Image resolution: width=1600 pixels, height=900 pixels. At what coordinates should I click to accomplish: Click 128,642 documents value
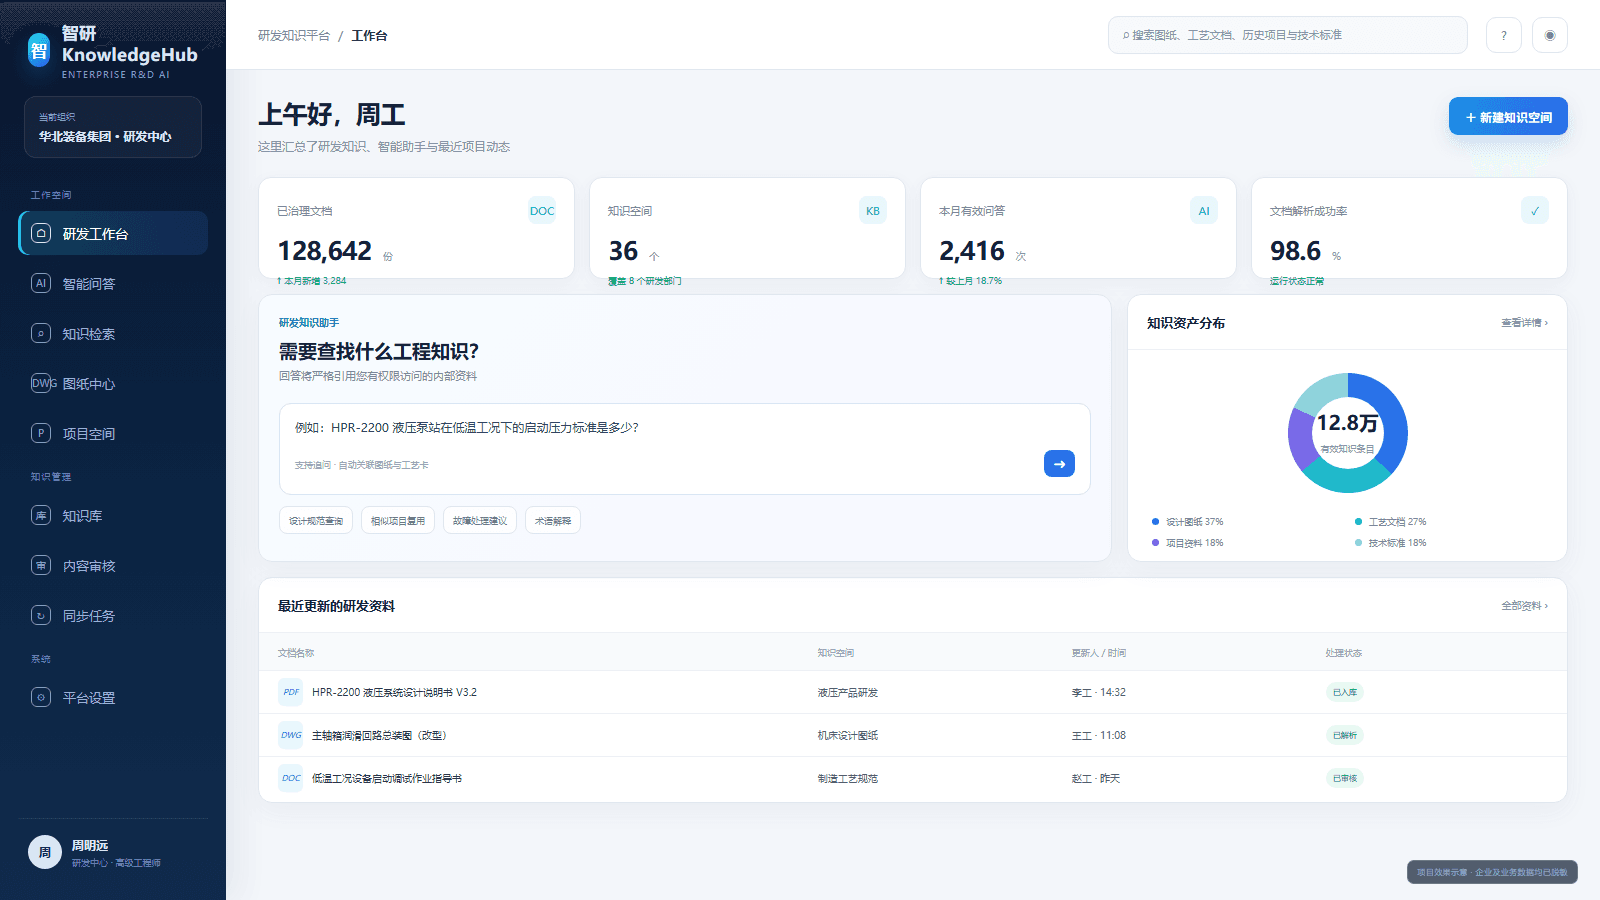click(x=325, y=250)
